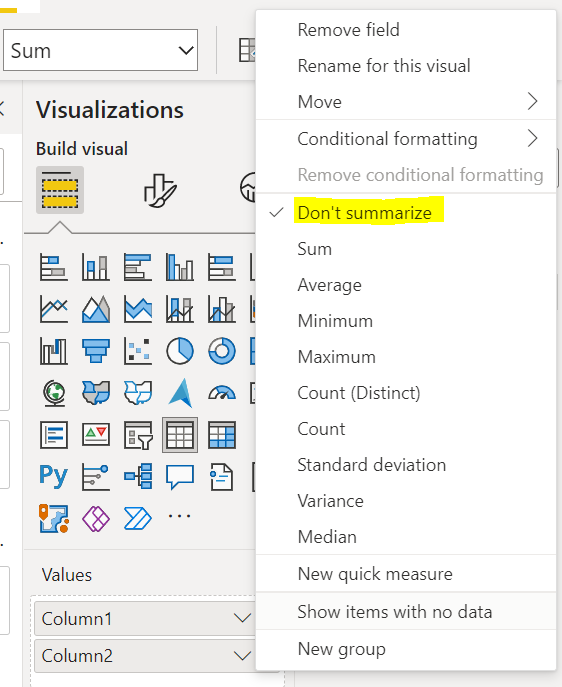Choose the Line chart visual
Viewport: 562px width, 687px height.
coord(53,309)
